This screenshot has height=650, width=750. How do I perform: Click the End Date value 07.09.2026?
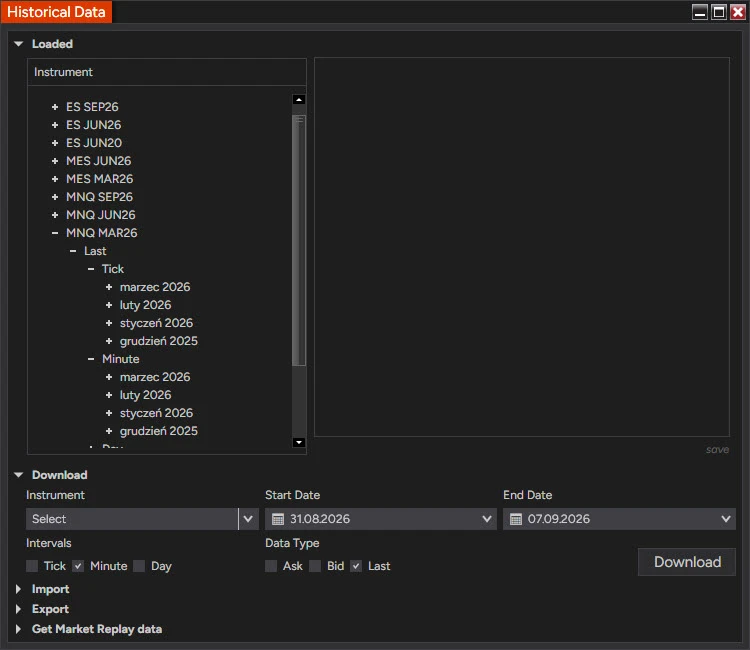(x=559, y=519)
